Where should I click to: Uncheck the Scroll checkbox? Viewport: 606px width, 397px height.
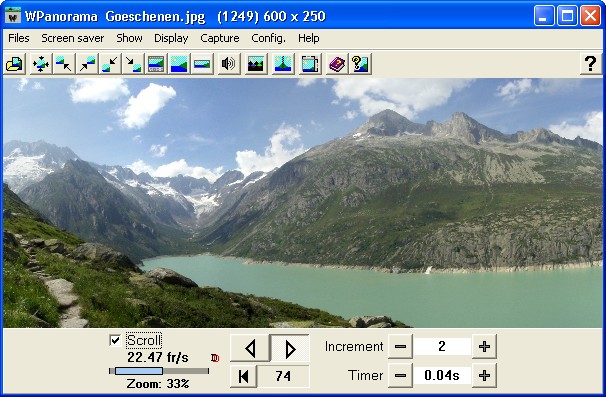[x=115, y=340]
